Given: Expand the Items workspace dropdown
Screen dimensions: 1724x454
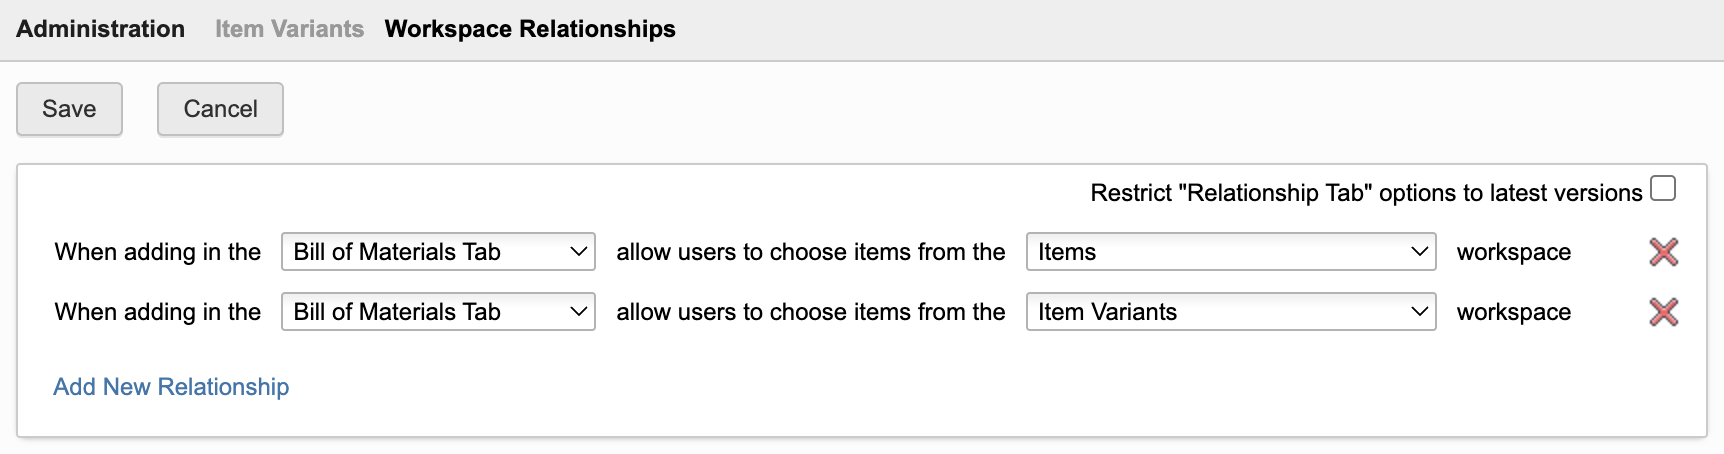Looking at the screenshot, I should 1231,252.
